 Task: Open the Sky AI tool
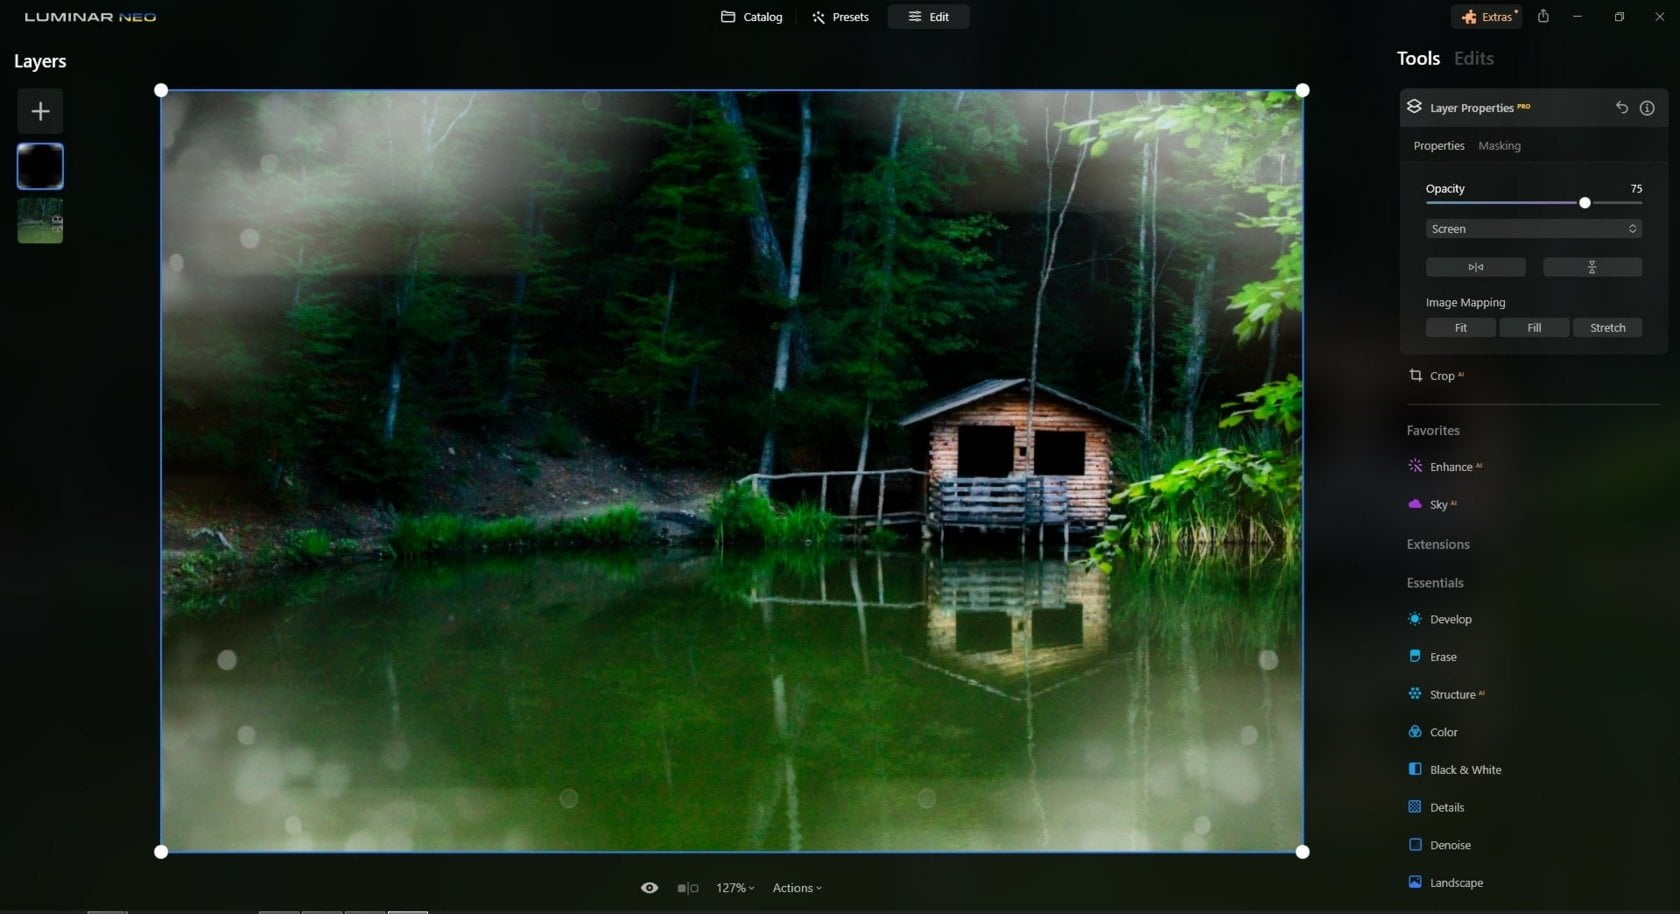pos(1438,504)
